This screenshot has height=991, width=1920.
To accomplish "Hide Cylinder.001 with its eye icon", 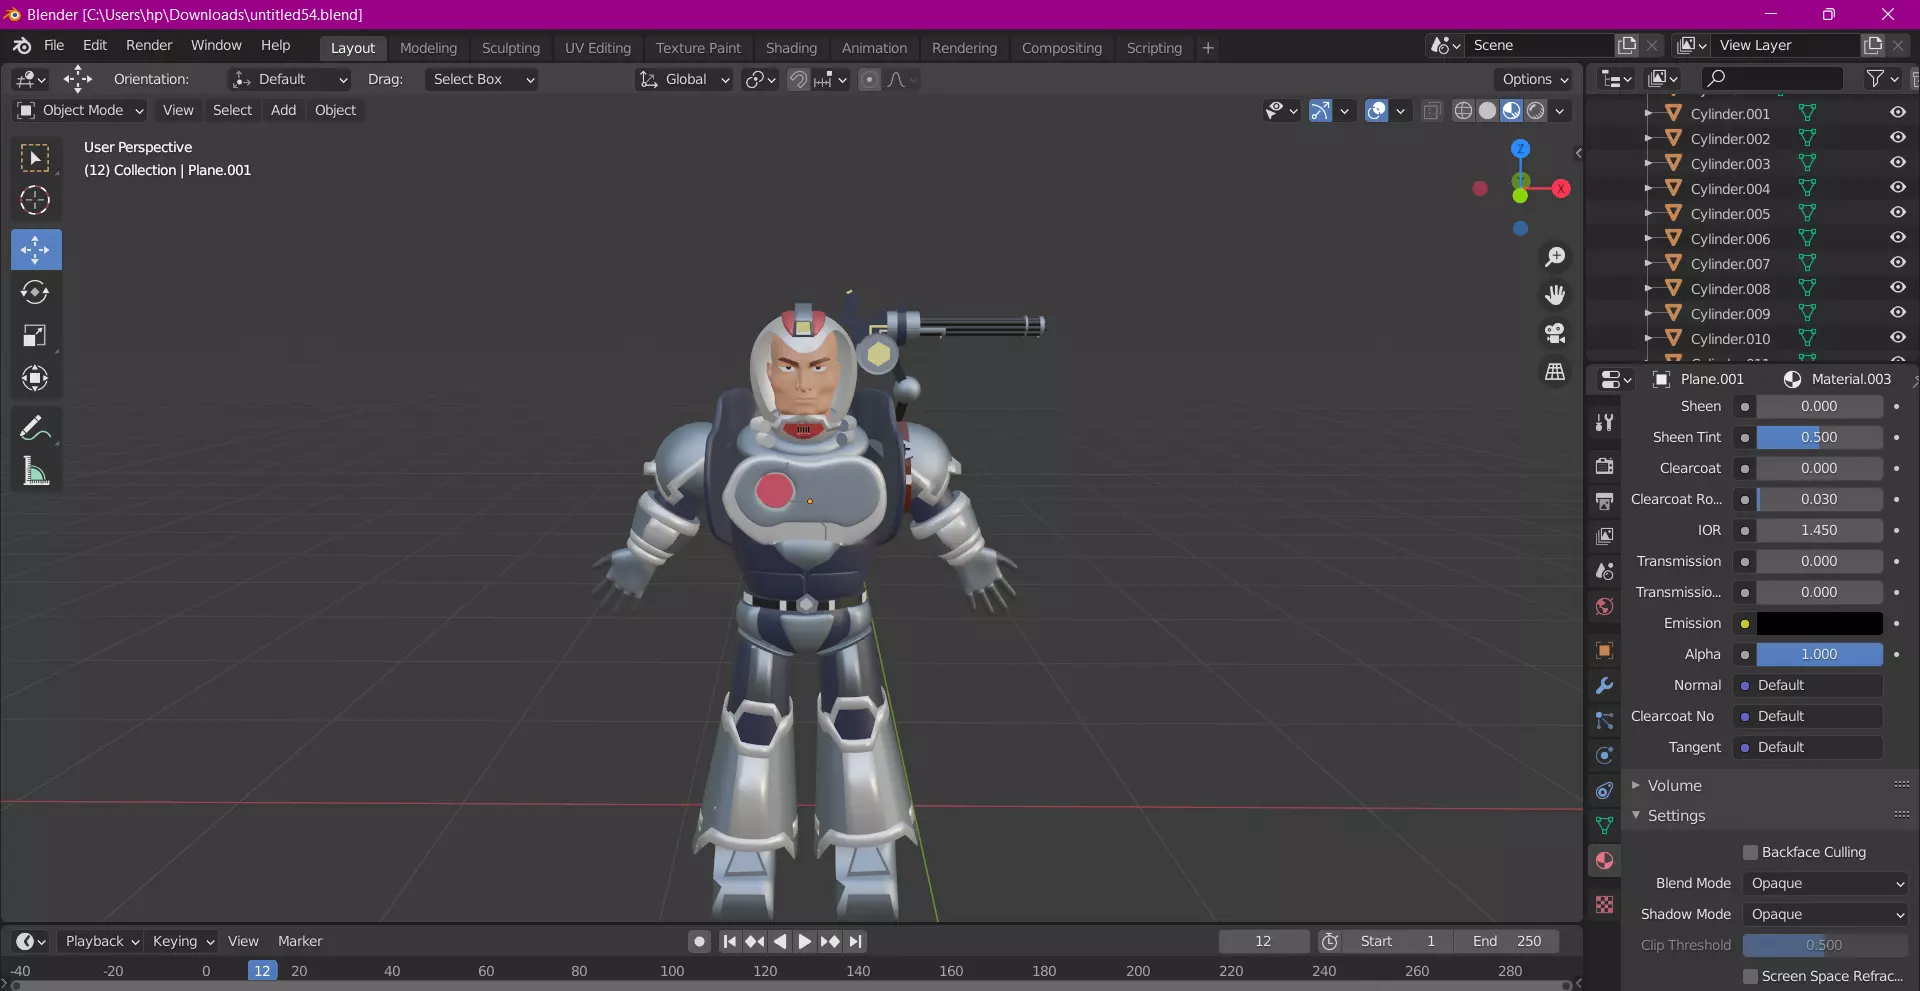I will 1897,113.
